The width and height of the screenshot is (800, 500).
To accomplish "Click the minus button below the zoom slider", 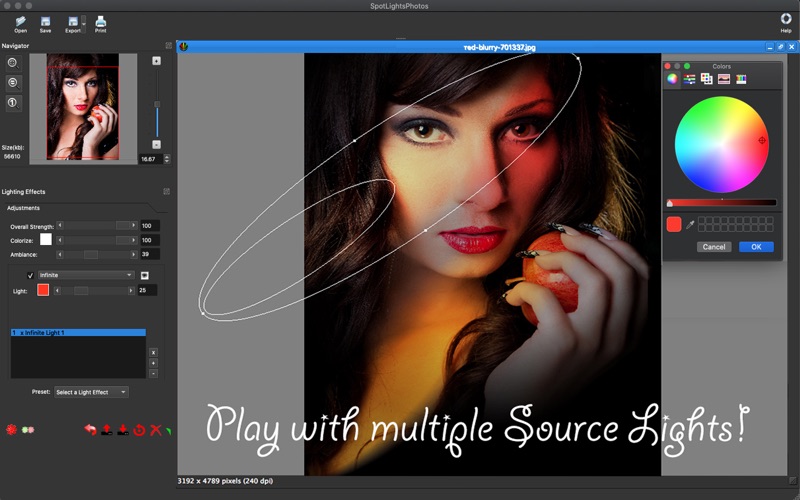I will 157,144.
